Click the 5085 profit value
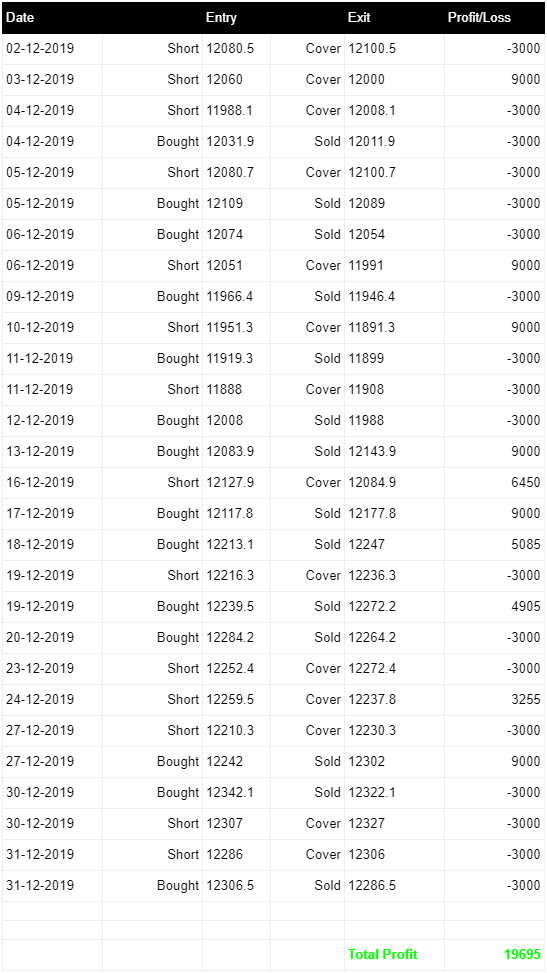 point(525,544)
